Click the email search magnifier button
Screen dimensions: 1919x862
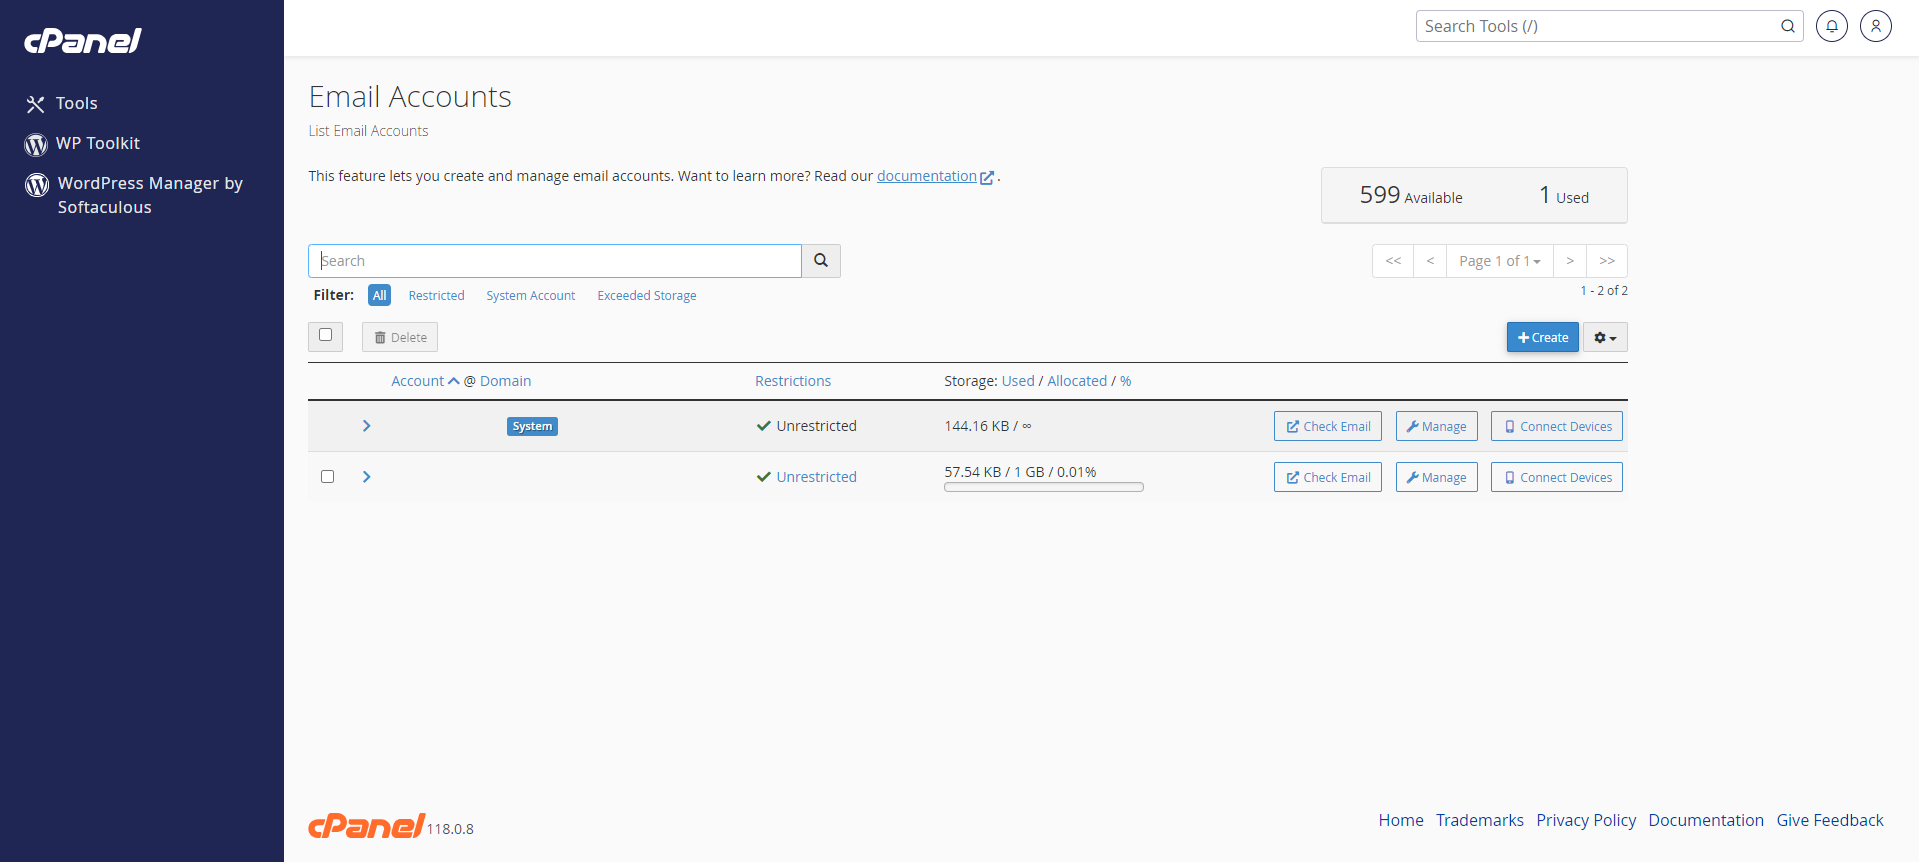tap(821, 261)
